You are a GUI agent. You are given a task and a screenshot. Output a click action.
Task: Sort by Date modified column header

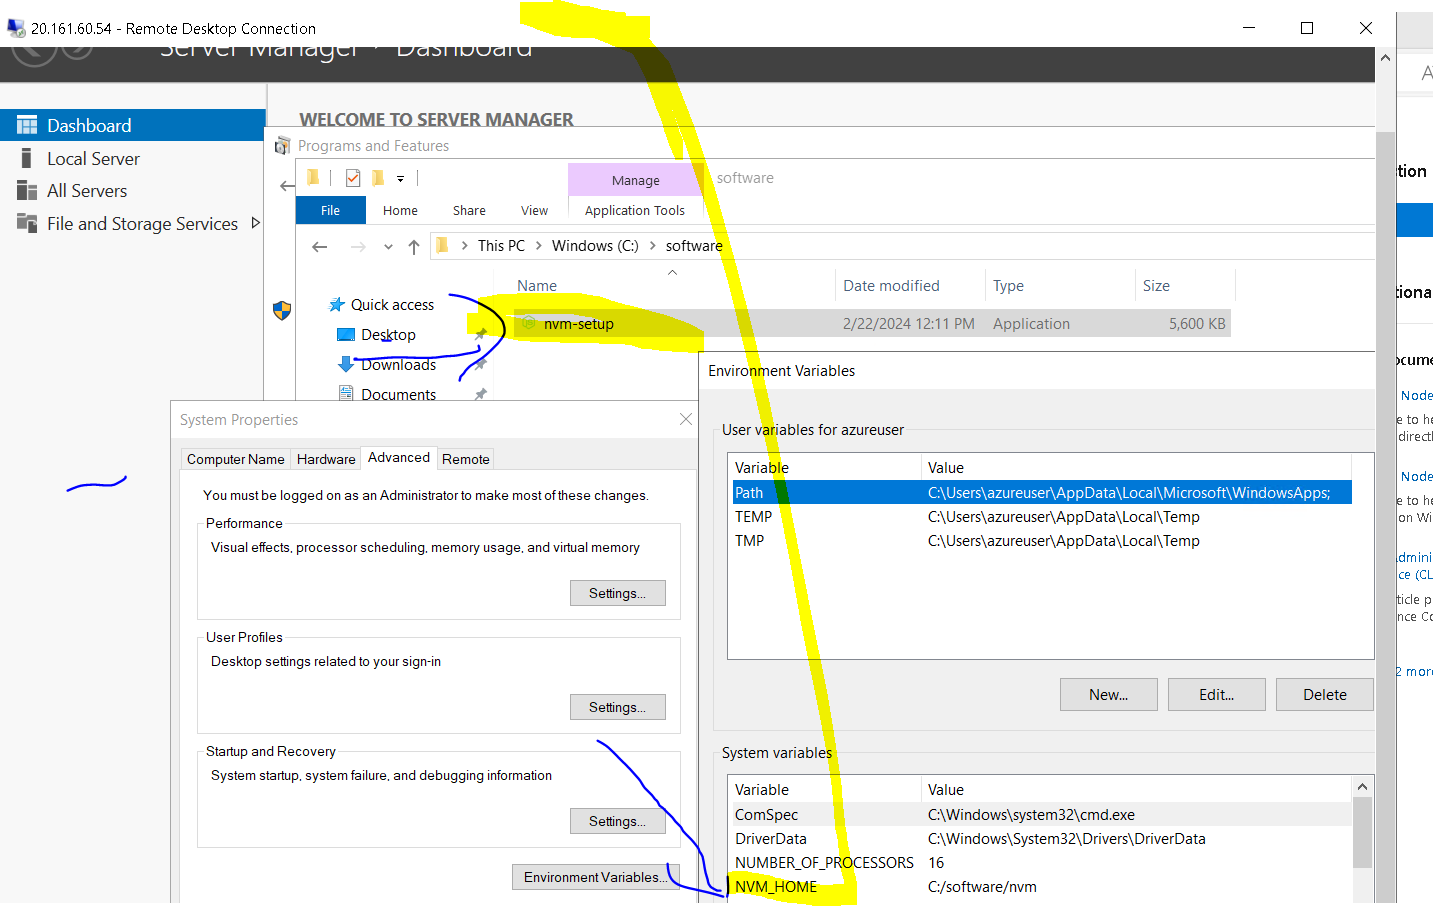[891, 285]
